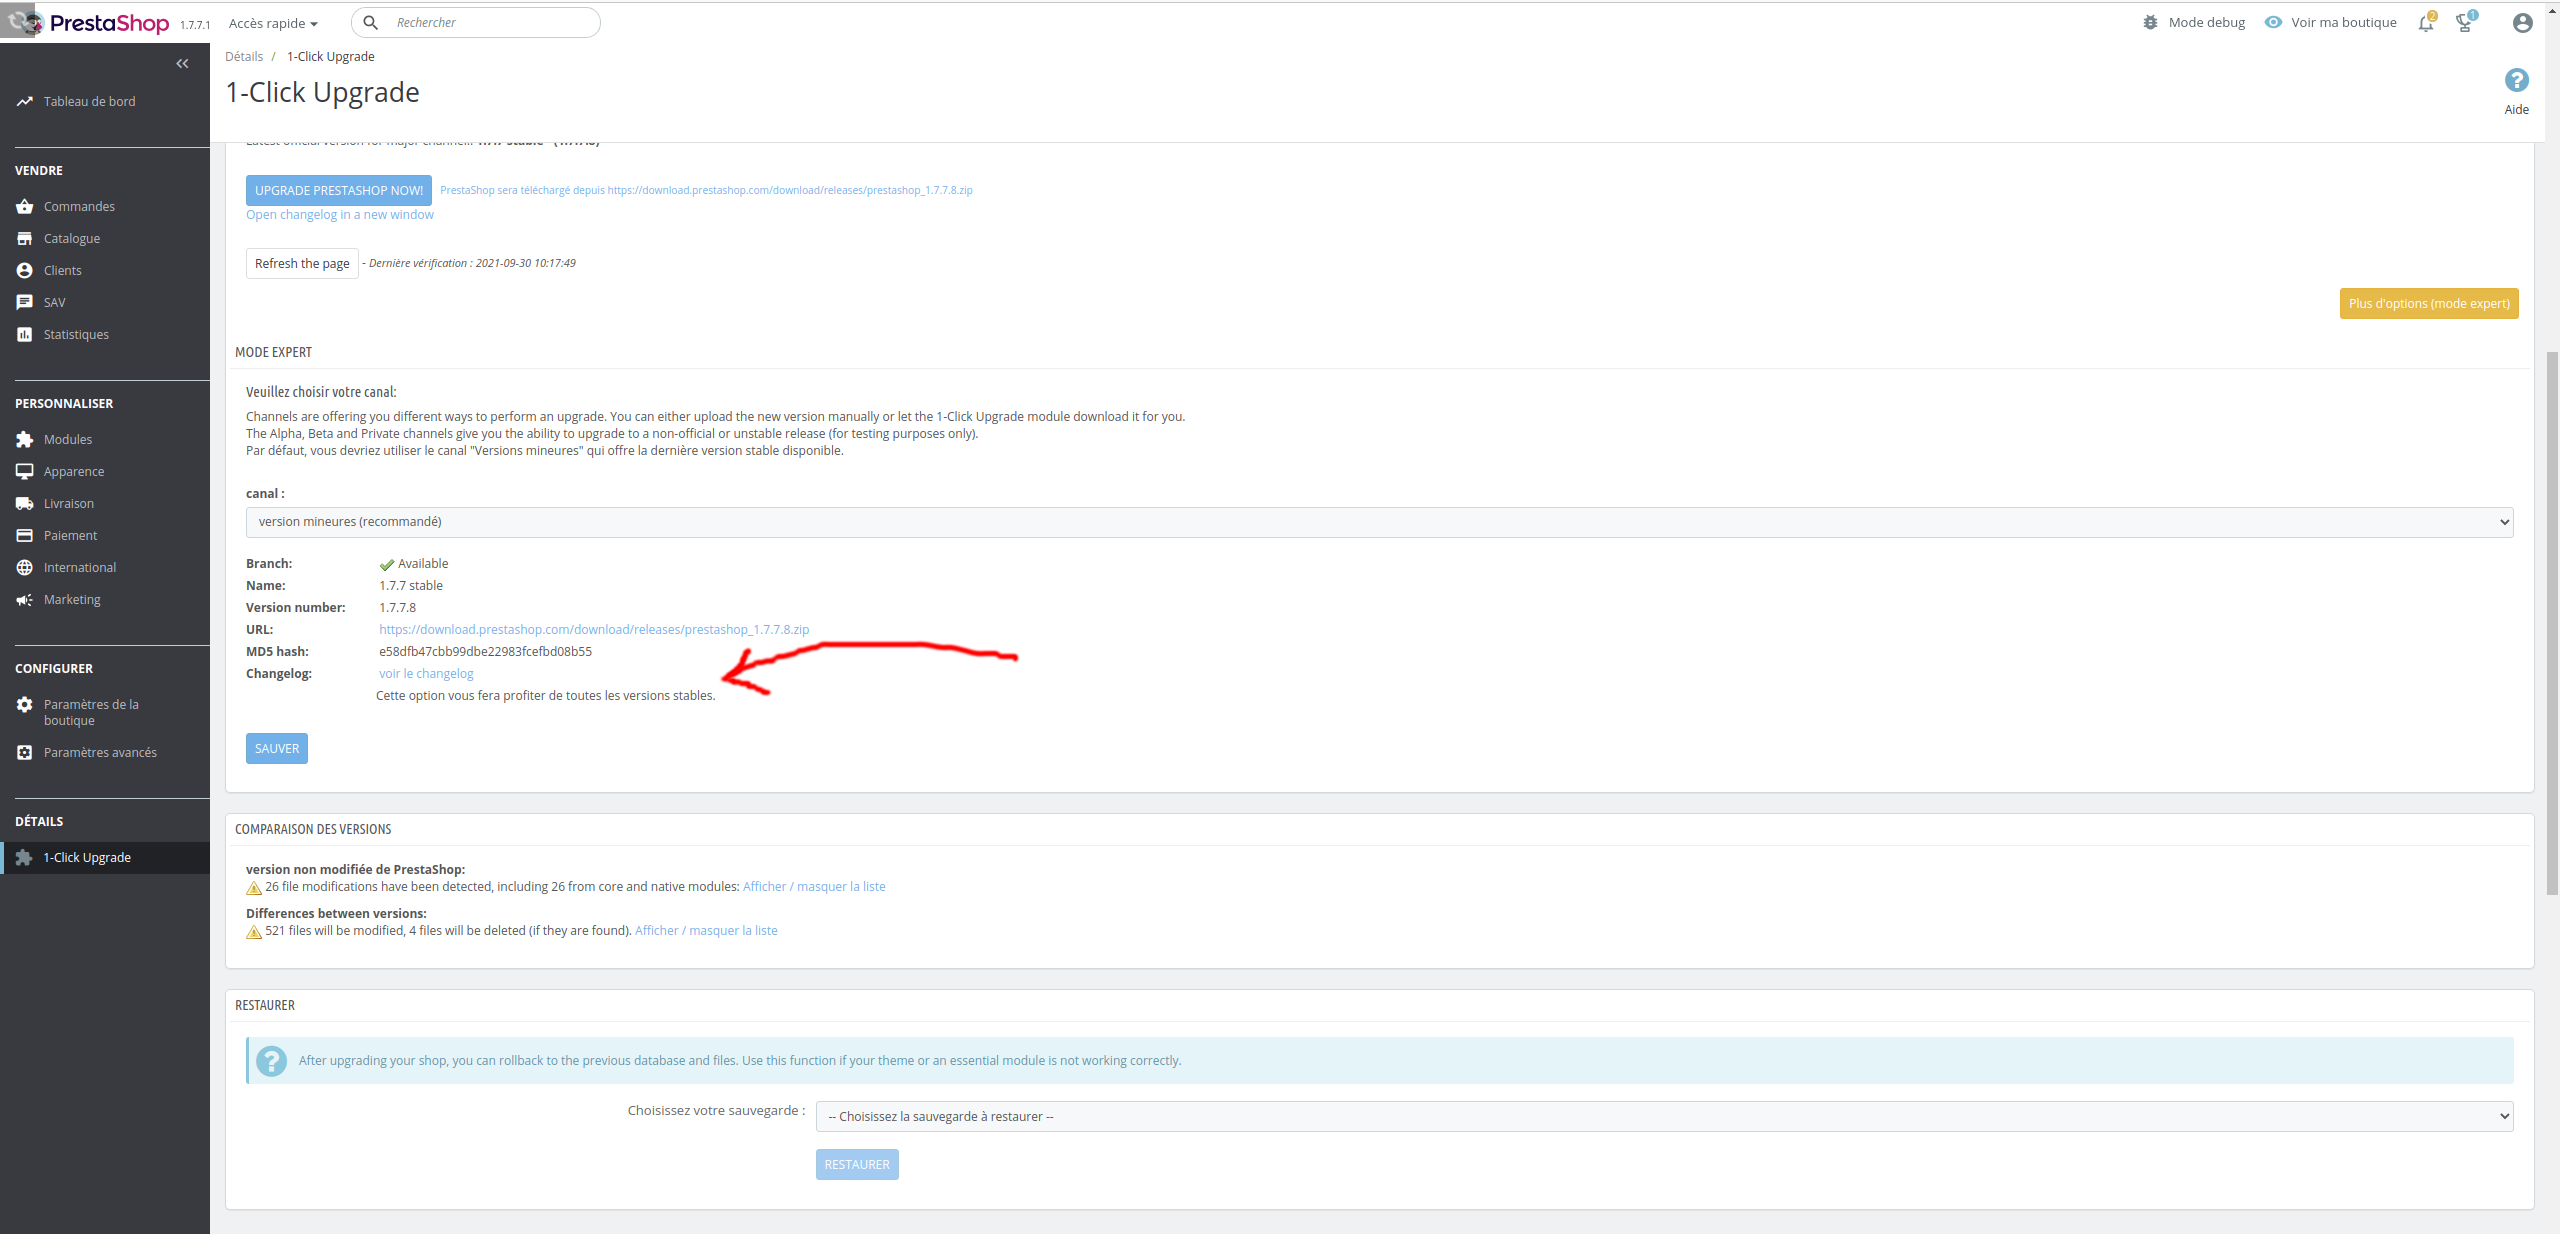Click the Marketing megaphone icon

click(25, 600)
